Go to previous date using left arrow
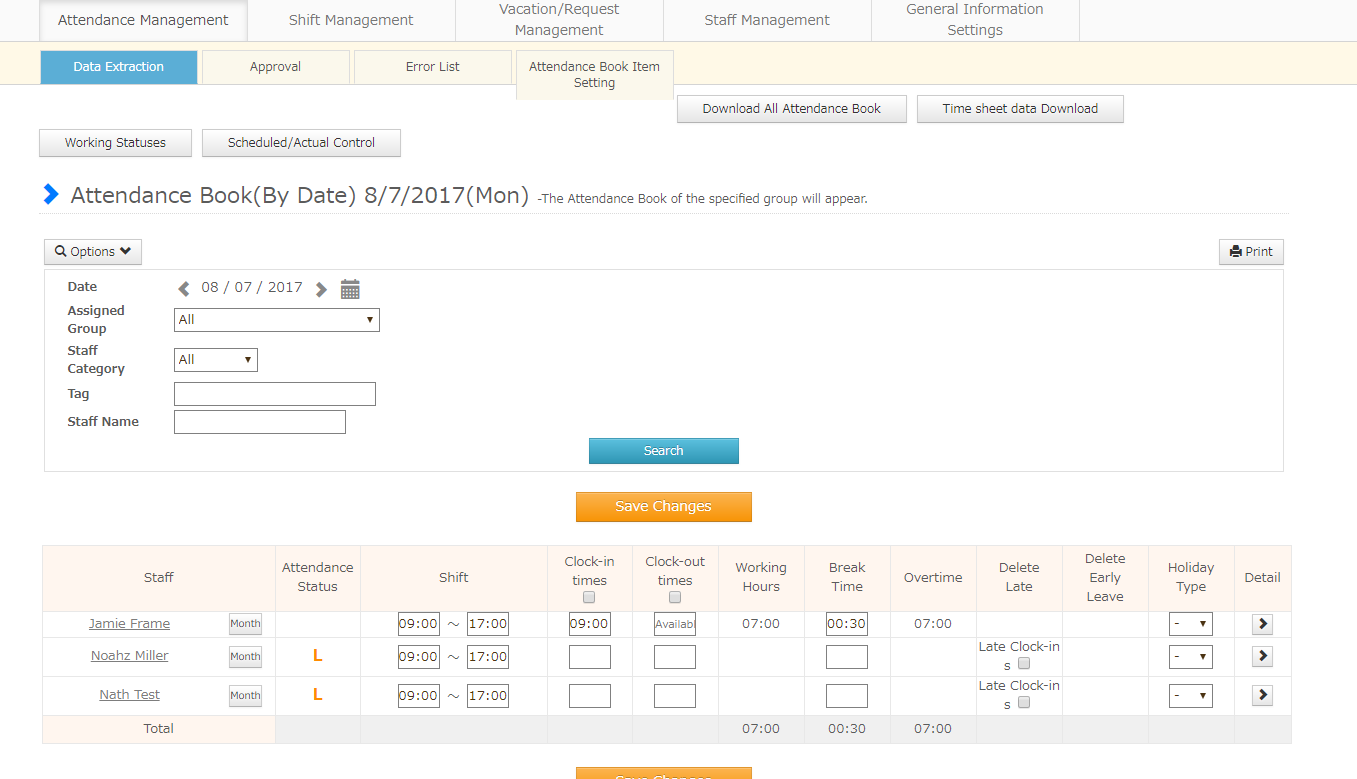This screenshot has width=1357, height=779. click(184, 289)
